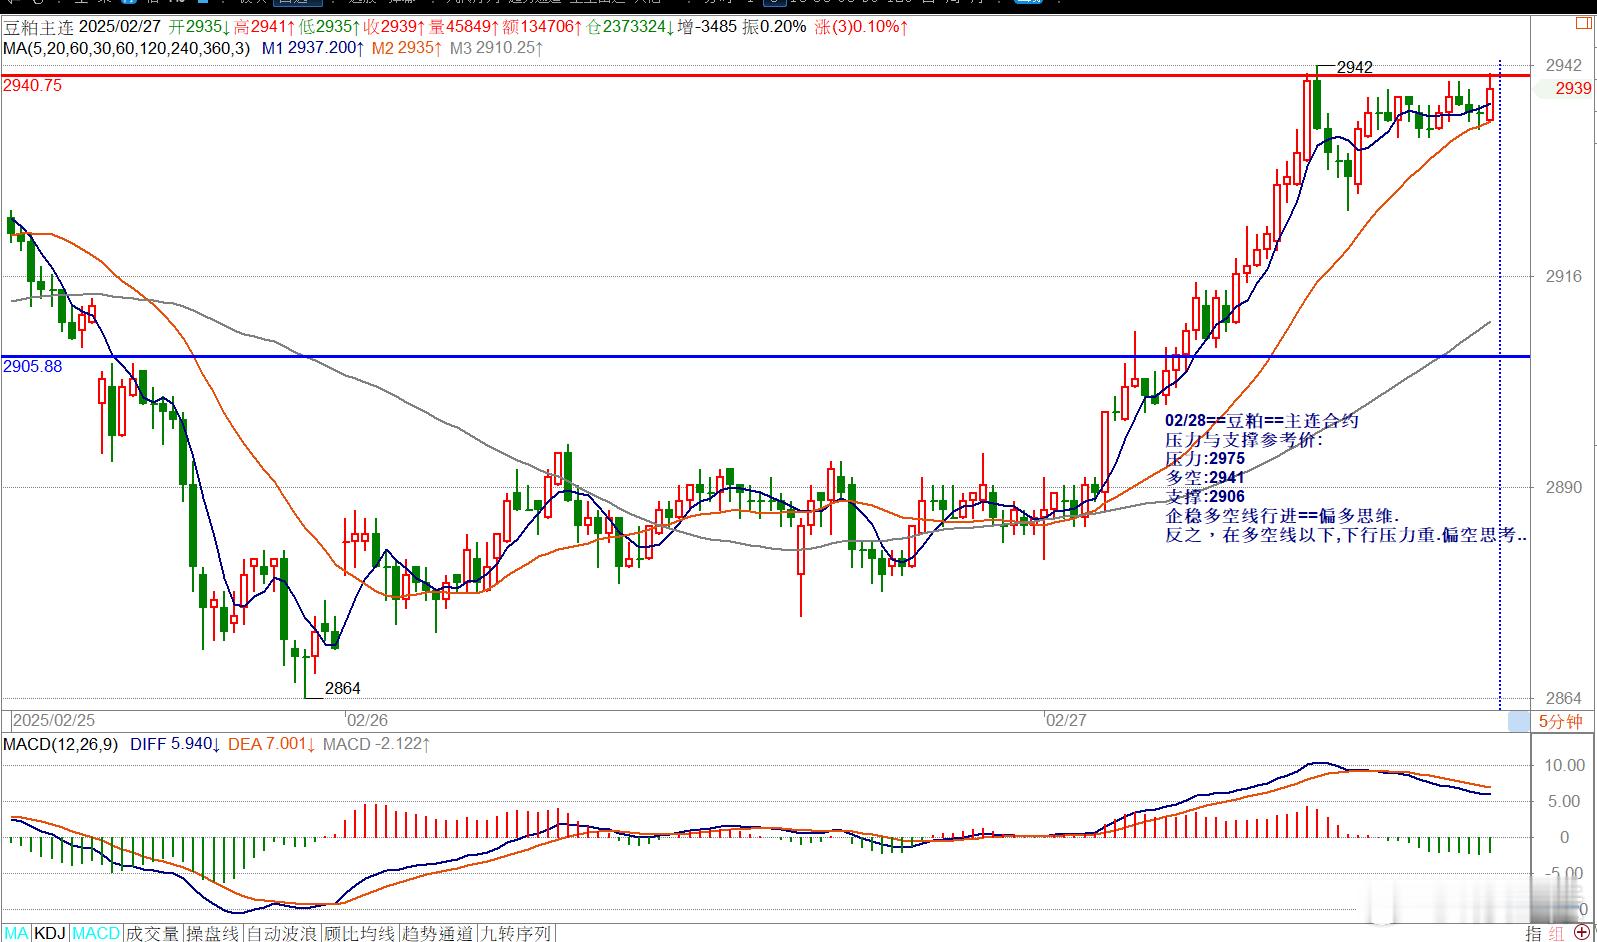Click the light blue box beside 5分钟

pyautogui.click(x=1518, y=721)
